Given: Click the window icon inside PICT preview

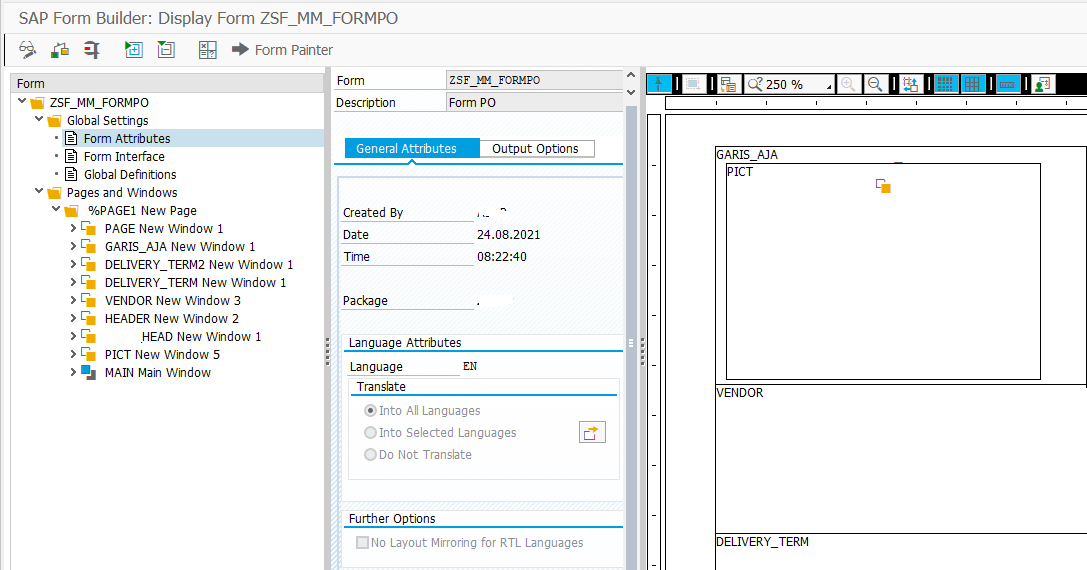Looking at the screenshot, I should pos(883,186).
